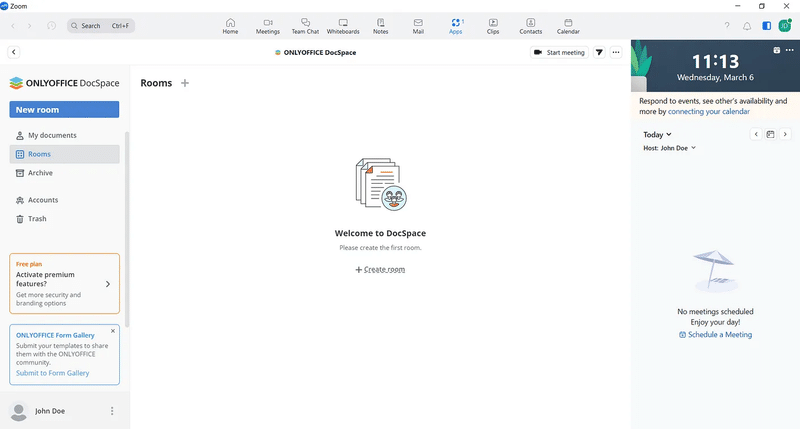Go to next day in calendar panel
Viewport: 800px width, 429px height.
785,134
